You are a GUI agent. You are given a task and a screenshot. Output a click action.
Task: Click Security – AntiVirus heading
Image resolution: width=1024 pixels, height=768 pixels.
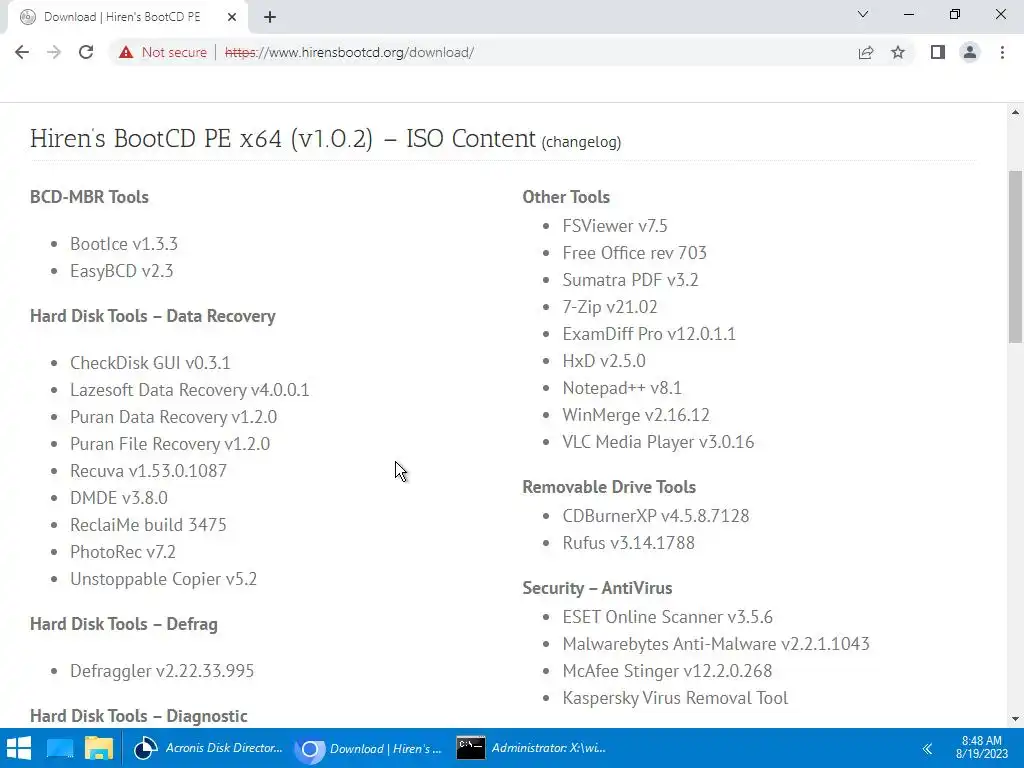tap(597, 588)
